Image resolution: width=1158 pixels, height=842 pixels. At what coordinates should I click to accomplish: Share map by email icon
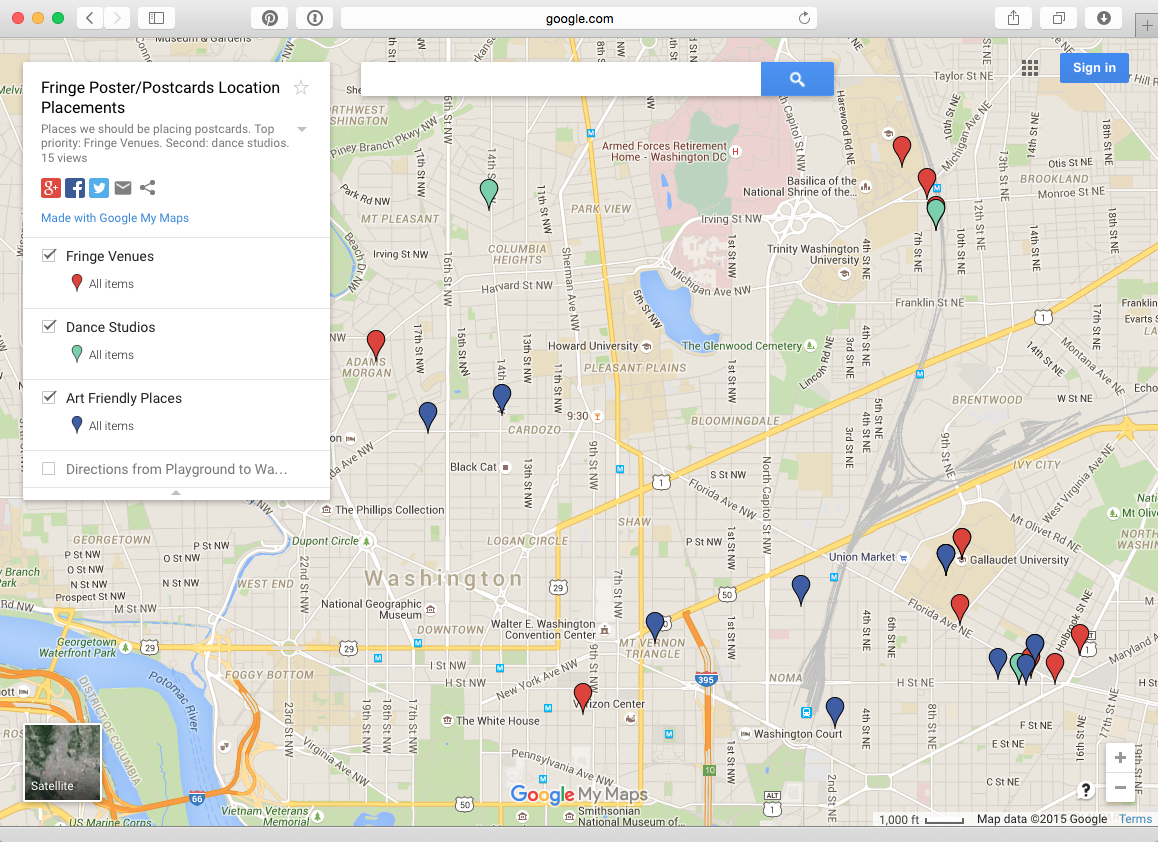click(123, 188)
